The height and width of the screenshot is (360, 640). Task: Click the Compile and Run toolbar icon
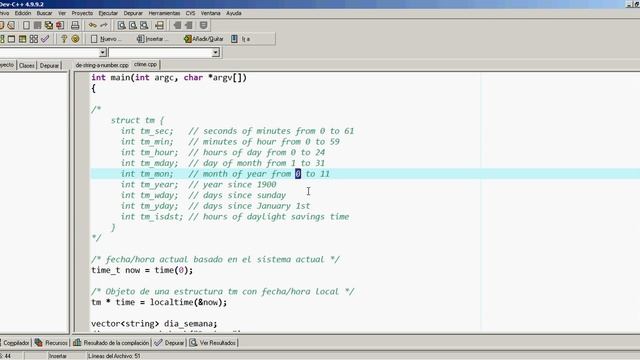pyautogui.click(x=22, y=39)
